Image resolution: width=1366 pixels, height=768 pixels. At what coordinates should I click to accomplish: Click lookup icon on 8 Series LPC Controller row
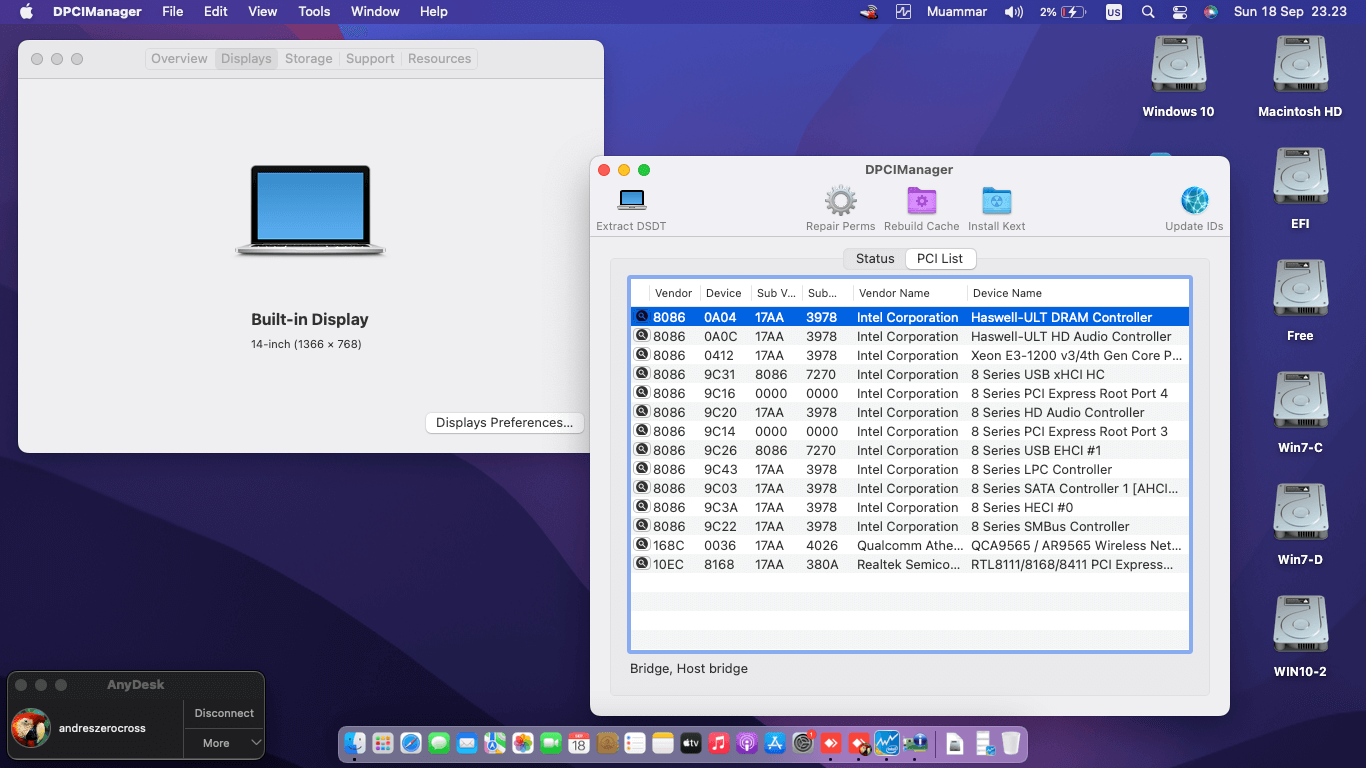point(642,469)
